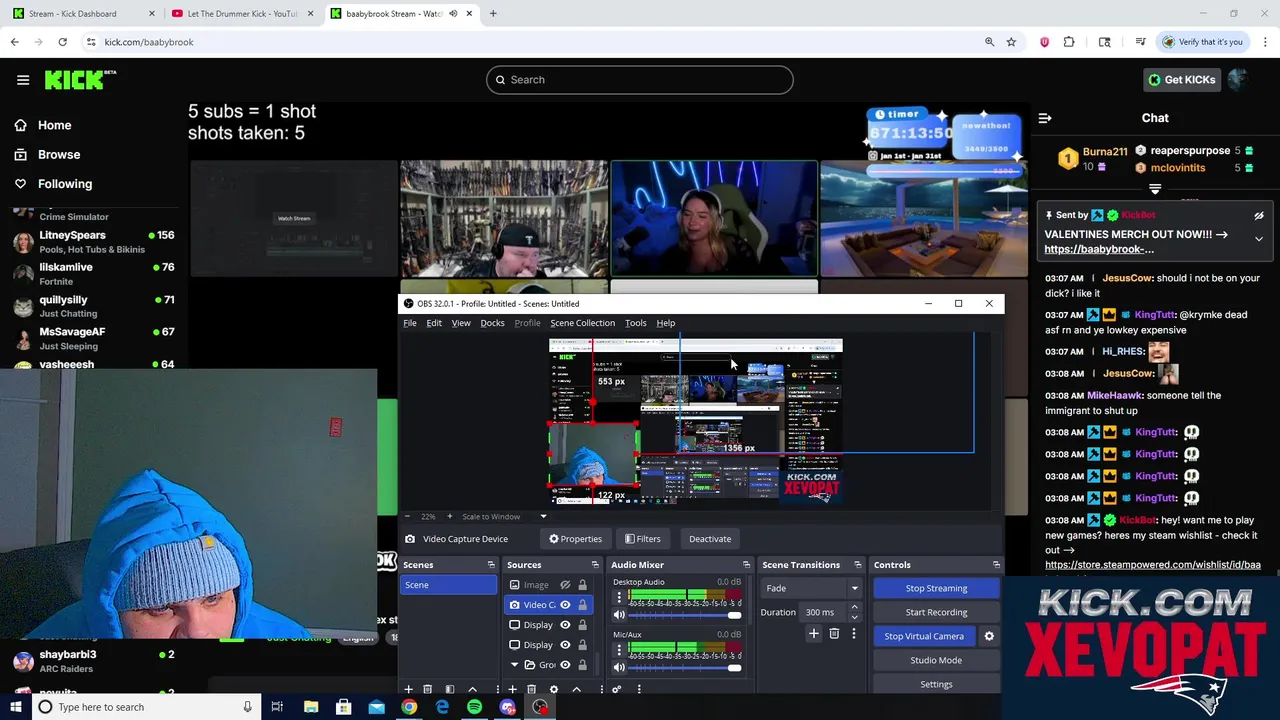
Task: Show the hidden Image source
Action: click(x=565, y=585)
